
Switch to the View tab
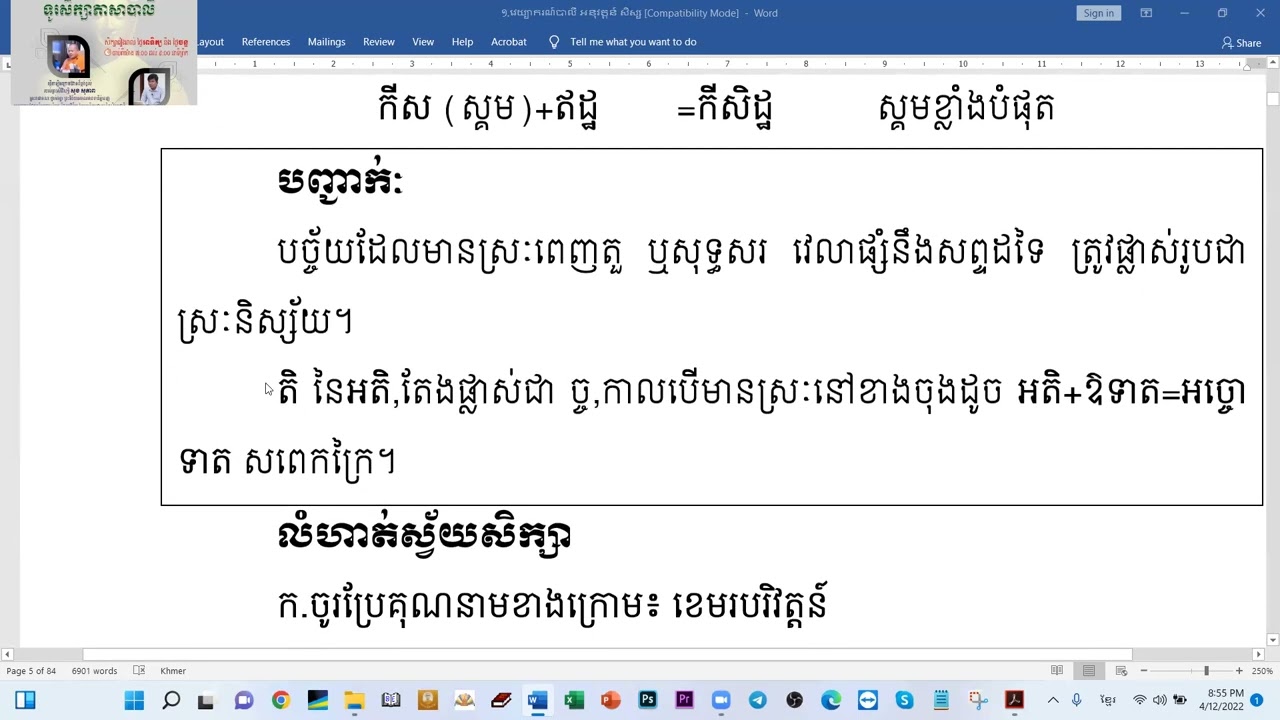(423, 42)
